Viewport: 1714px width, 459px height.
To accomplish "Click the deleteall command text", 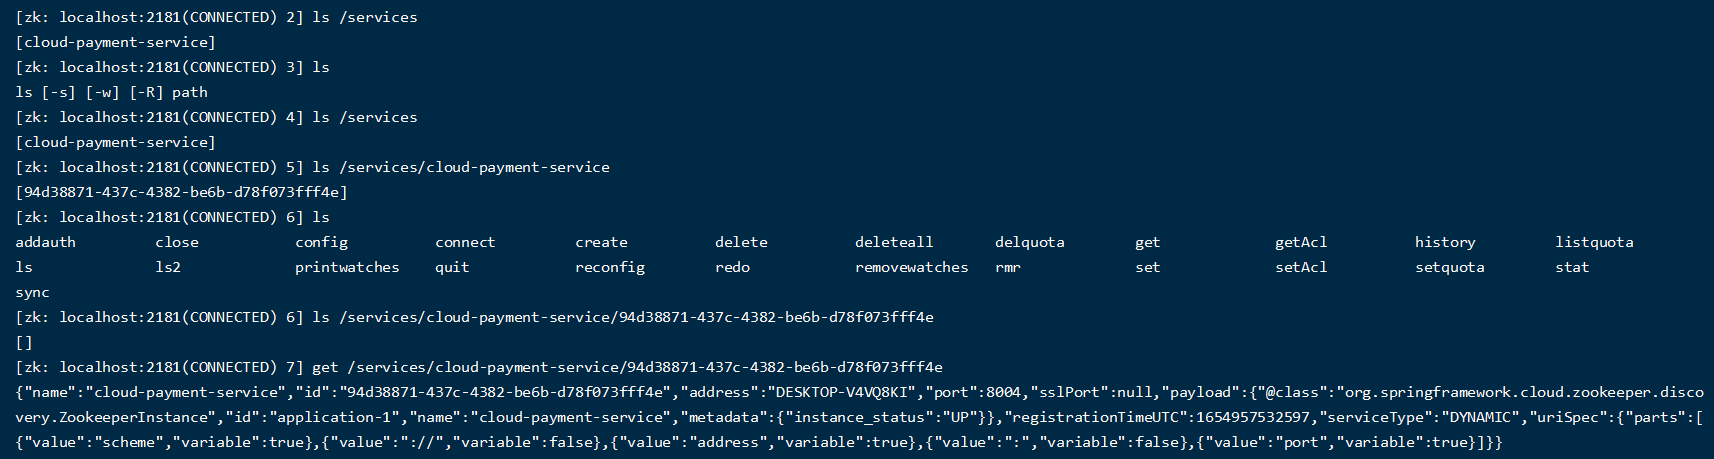I will click(x=893, y=242).
